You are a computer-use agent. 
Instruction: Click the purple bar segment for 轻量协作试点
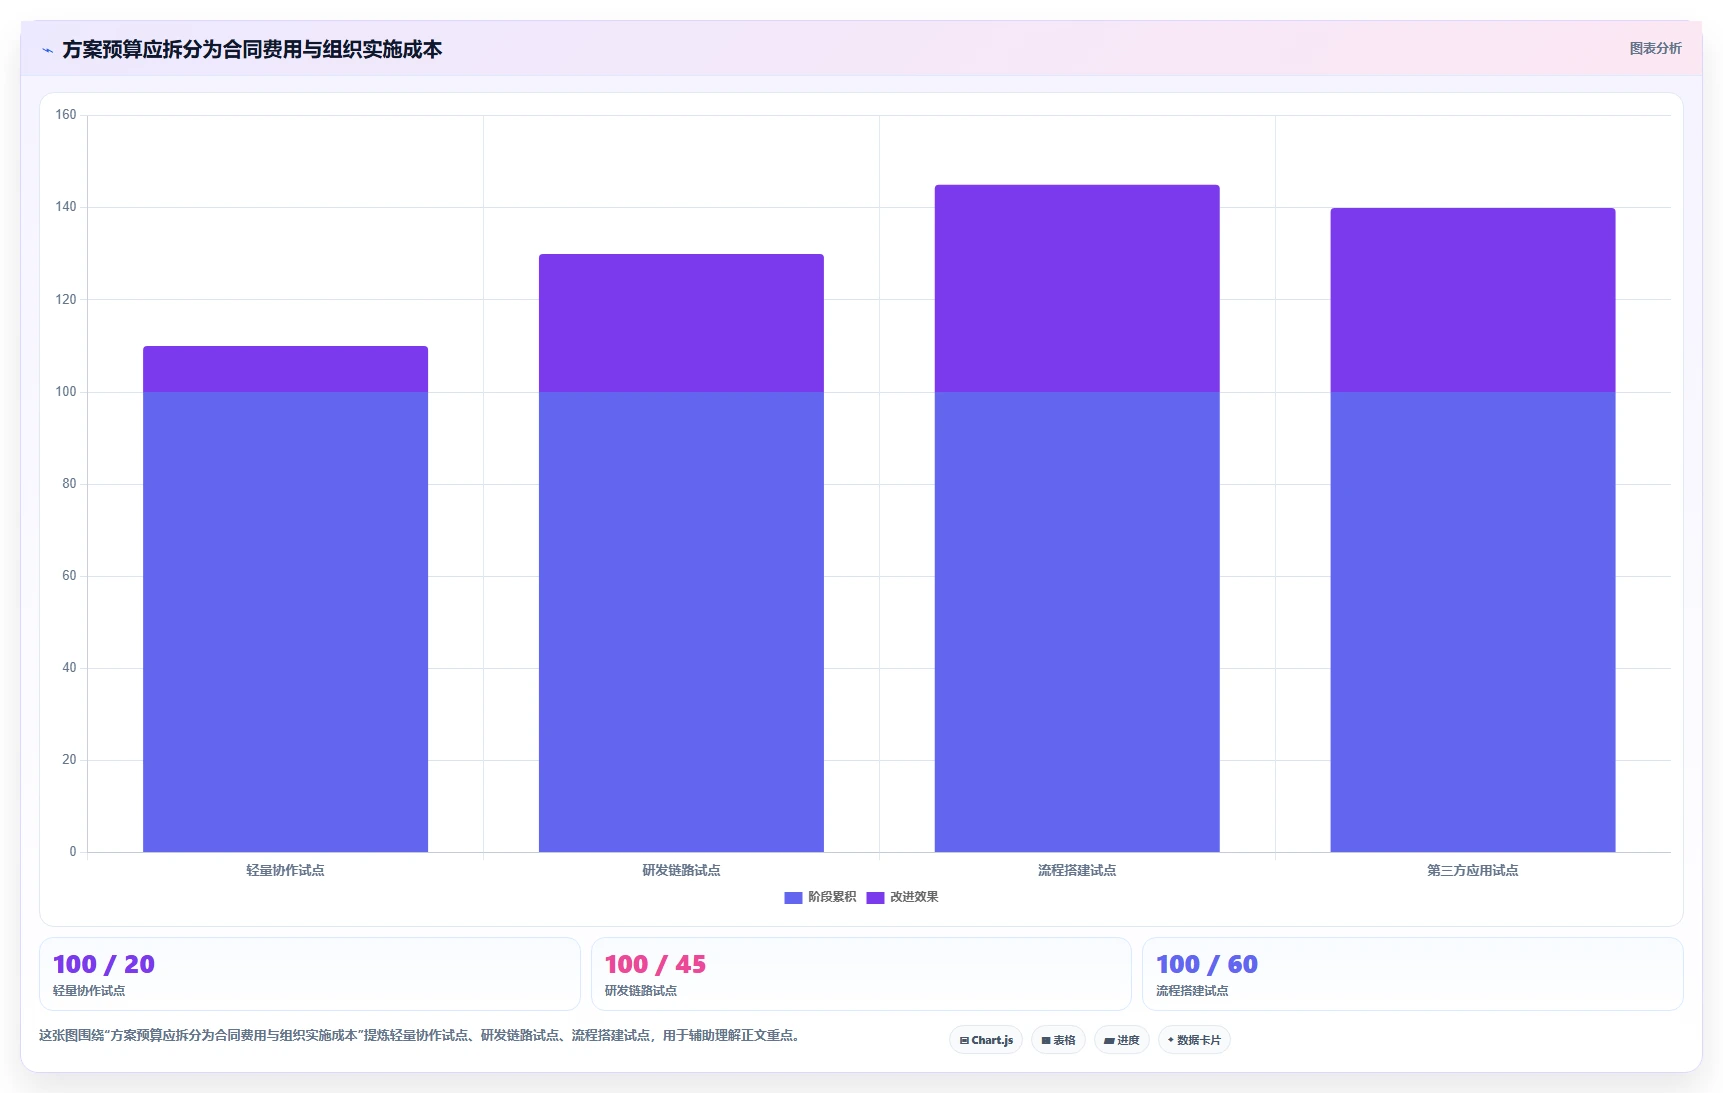(285, 369)
